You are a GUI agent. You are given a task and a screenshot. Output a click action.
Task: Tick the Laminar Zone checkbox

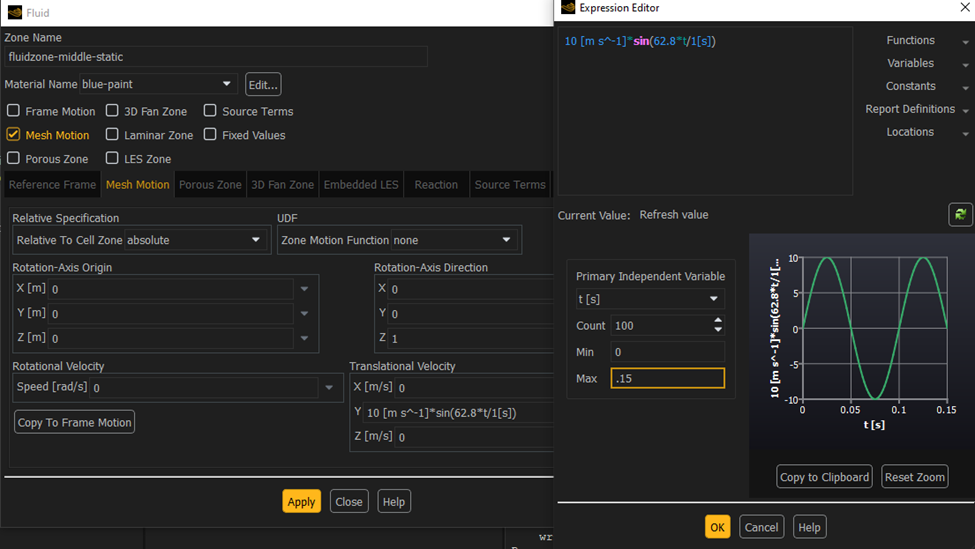[112, 134]
